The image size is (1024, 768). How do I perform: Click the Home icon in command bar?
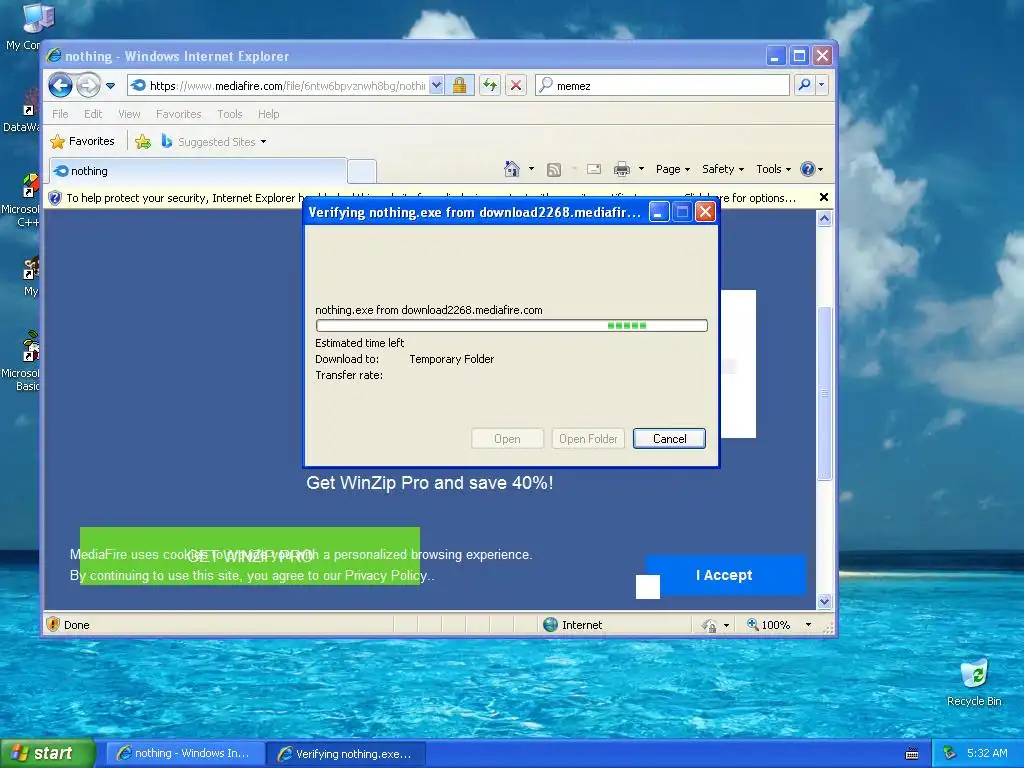[511, 169]
